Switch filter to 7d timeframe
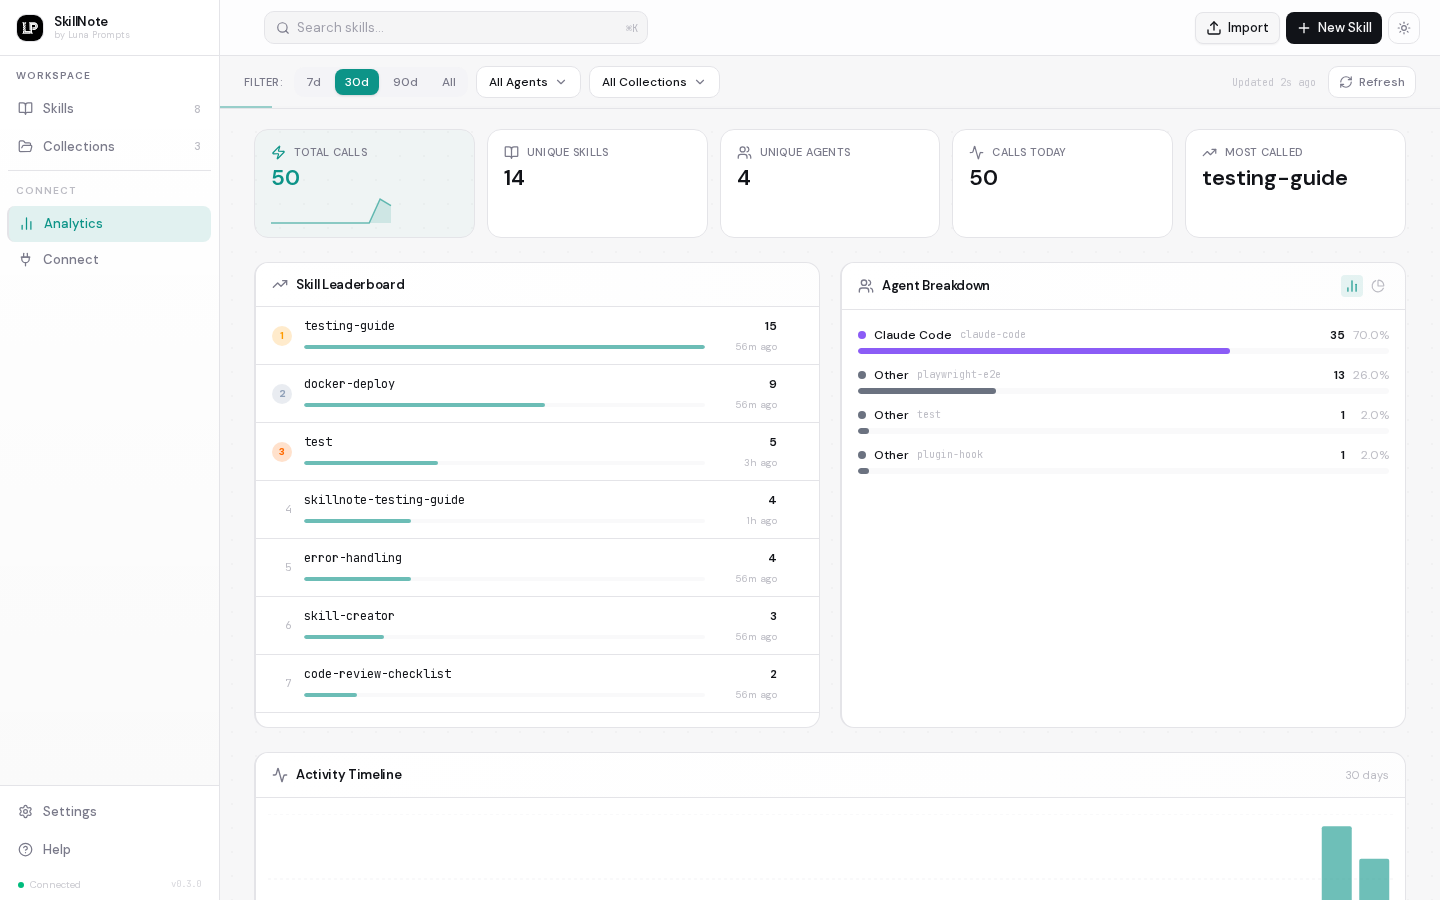1440x900 pixels. (314, 82)
